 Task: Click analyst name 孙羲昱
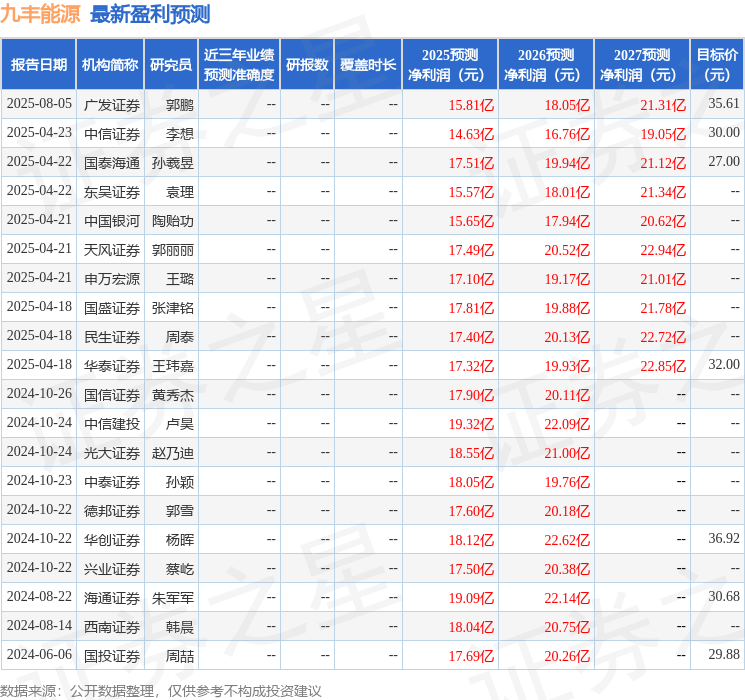pos(173,162)
